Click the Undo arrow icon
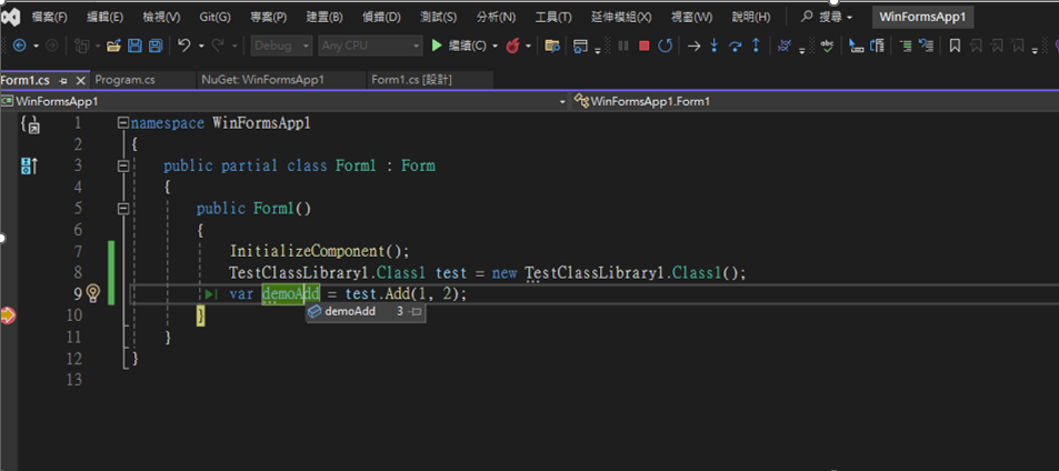This screenshot has width=1059, height=471. pyautogui.click(x=184, y=46)
